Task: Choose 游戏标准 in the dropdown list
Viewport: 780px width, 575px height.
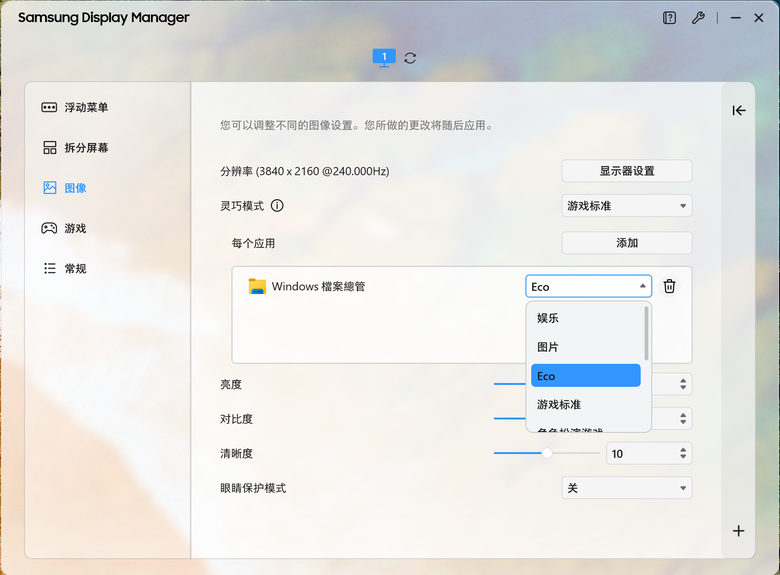Action: pos(585,404)
